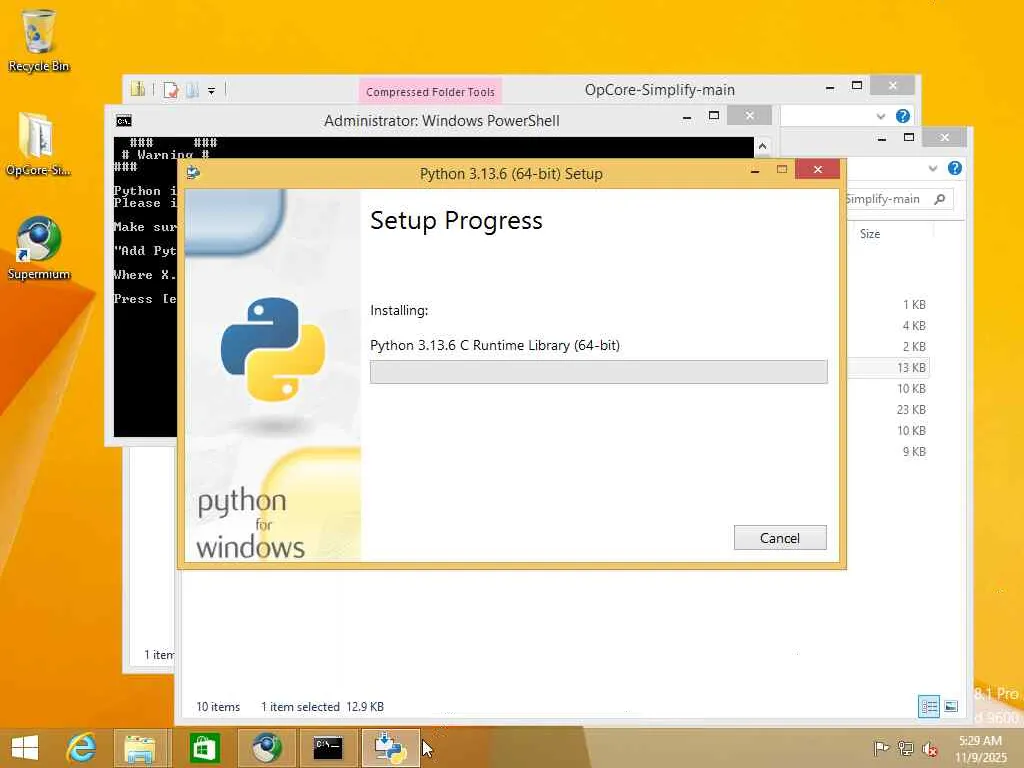Minimize the PowerShell window
The width and height of the screenshot is (1024, 768).
pyautogui.click(x=687, y=118)
